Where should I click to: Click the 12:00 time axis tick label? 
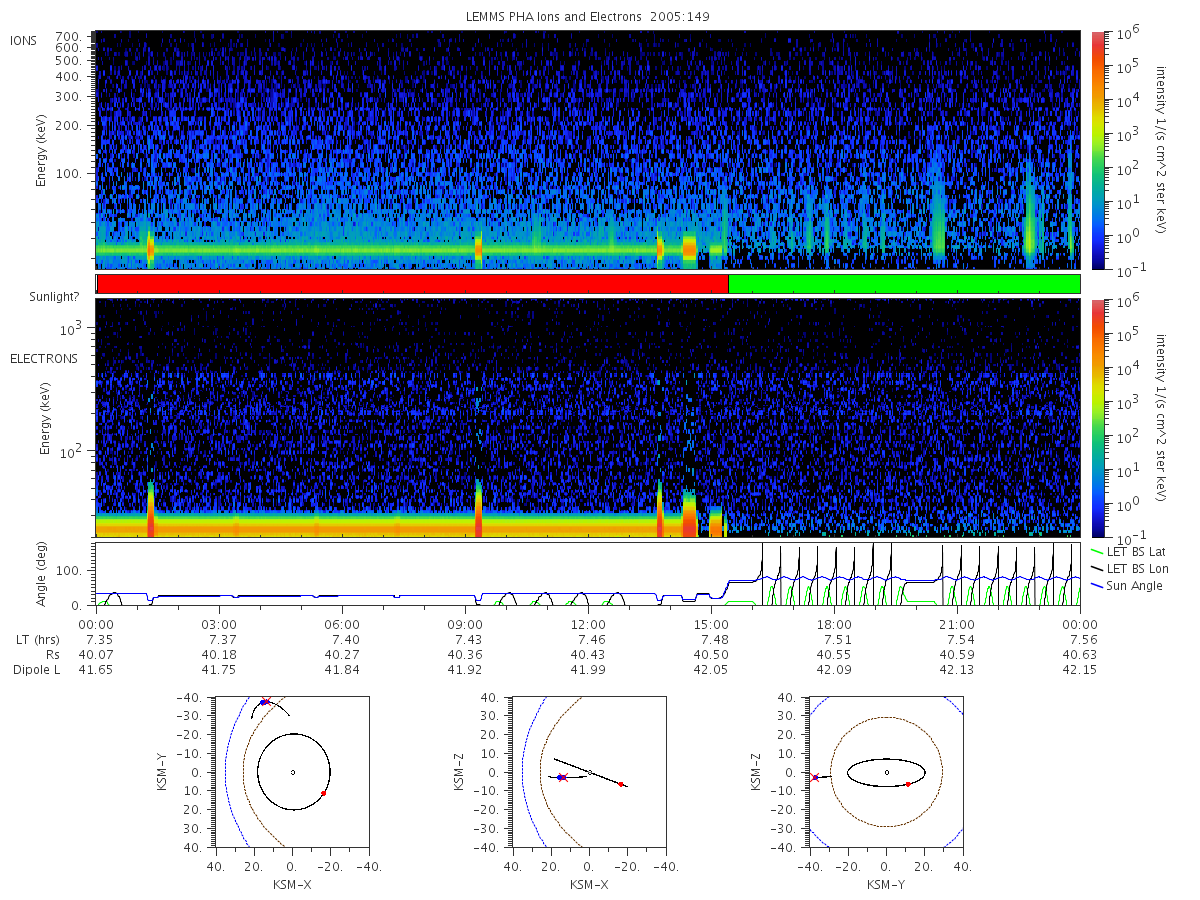click(x=588, y=623)
